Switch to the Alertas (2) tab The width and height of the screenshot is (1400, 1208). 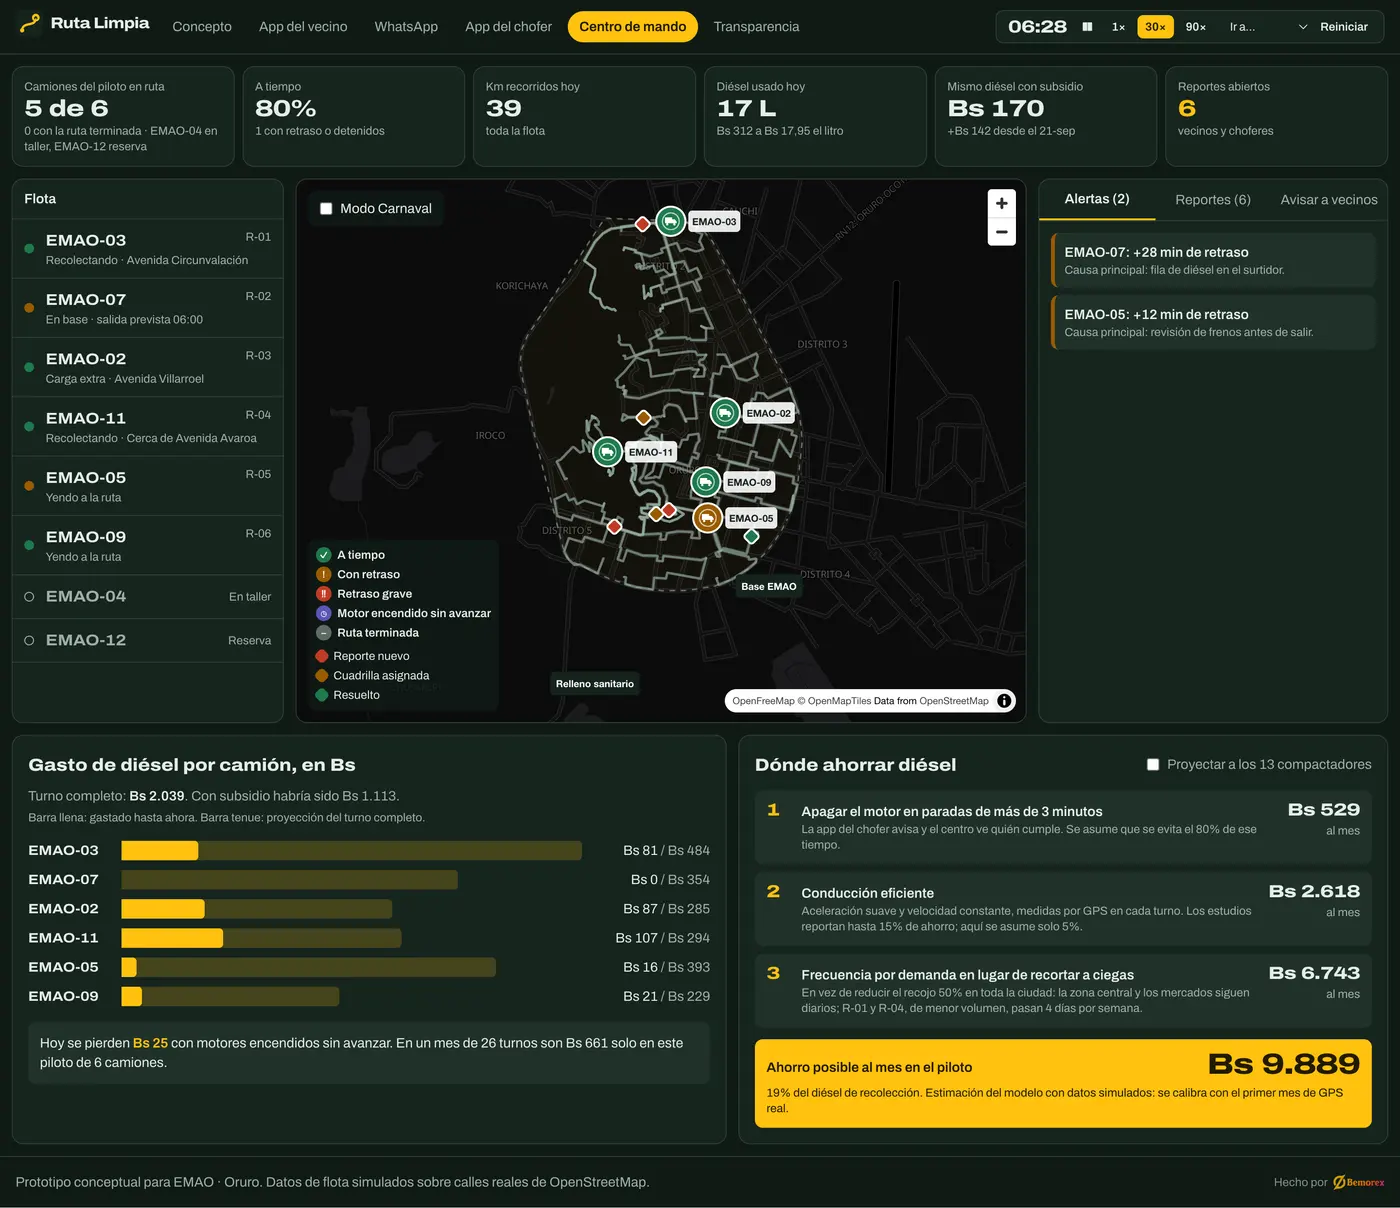click(1097, 199)
